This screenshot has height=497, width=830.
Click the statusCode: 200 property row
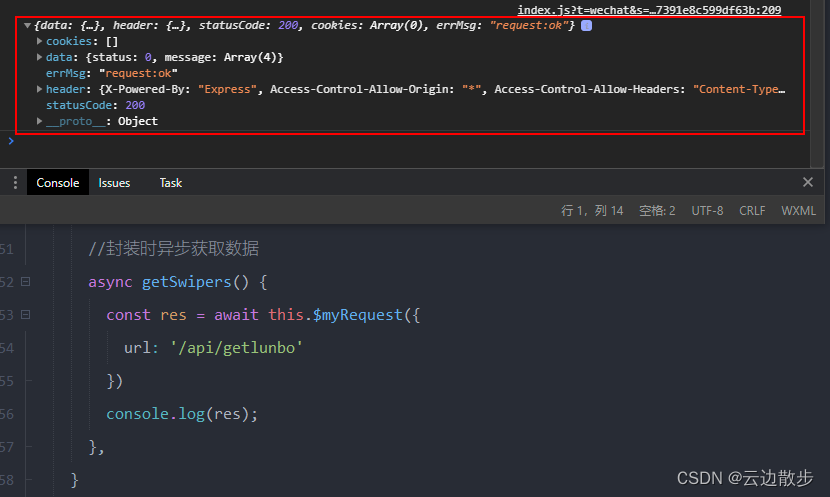click(x=95, y=105)
